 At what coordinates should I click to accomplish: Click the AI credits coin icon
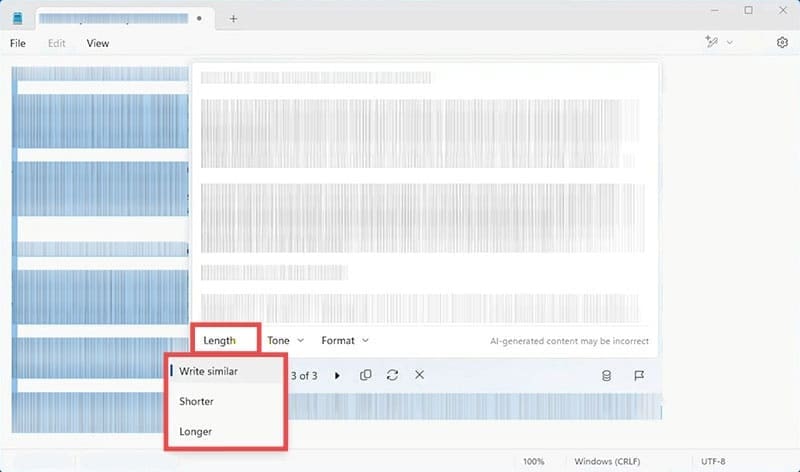pyautogui.click(x=606, y=376)
